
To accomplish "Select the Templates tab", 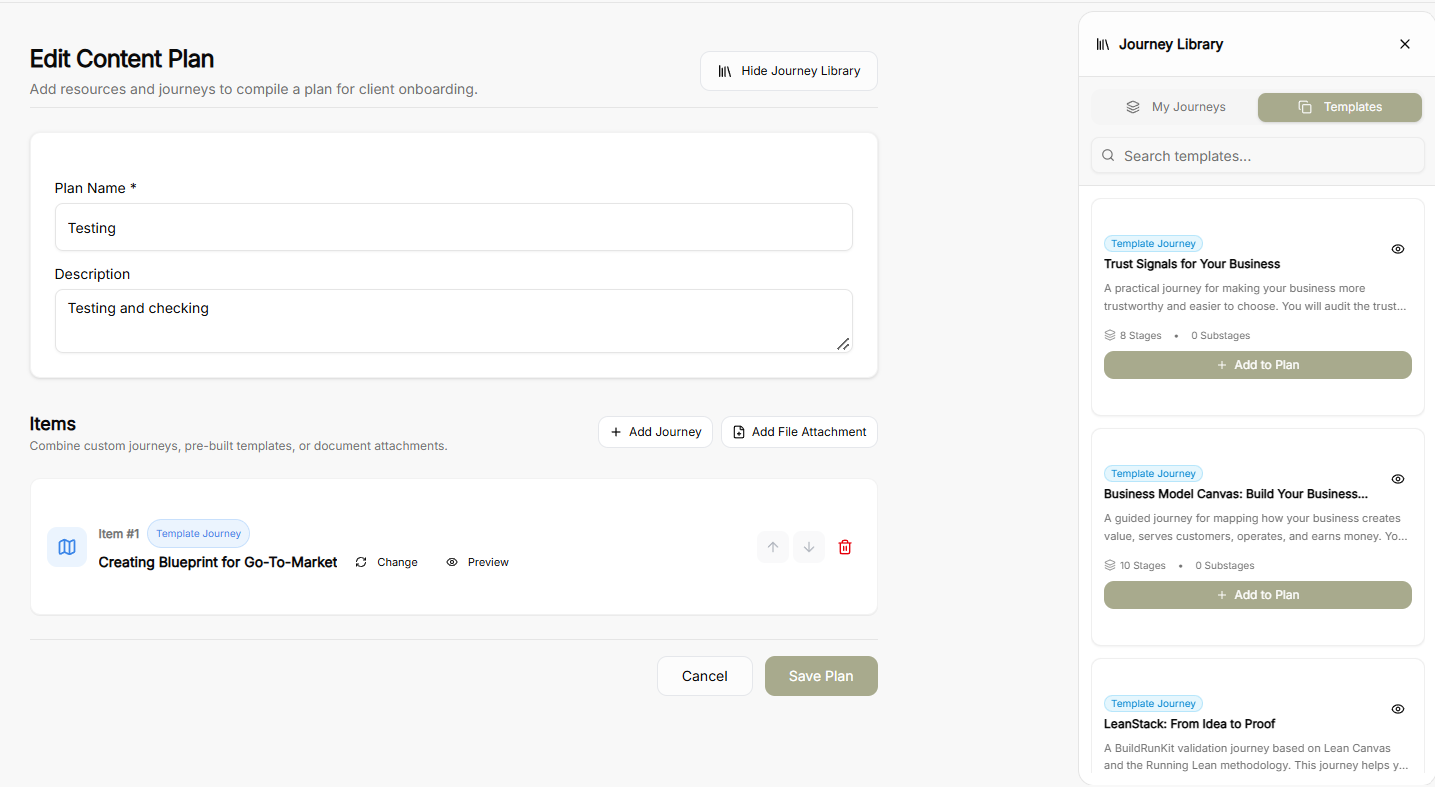I will (1340, 107).
